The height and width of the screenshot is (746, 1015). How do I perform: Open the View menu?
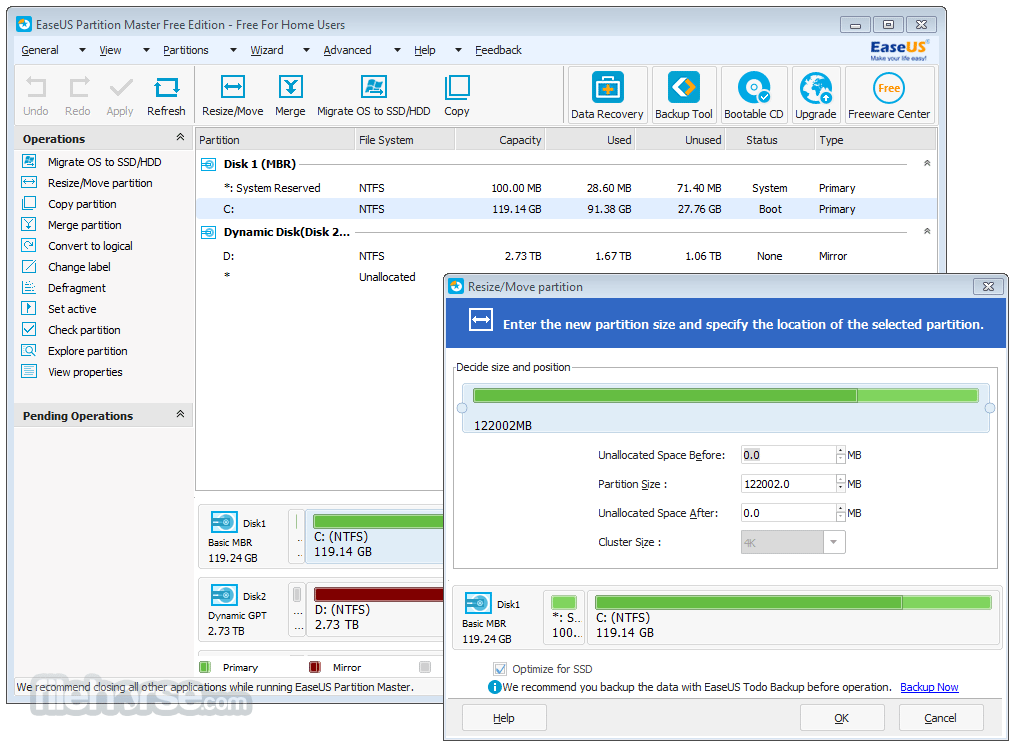tap(110, 51)
